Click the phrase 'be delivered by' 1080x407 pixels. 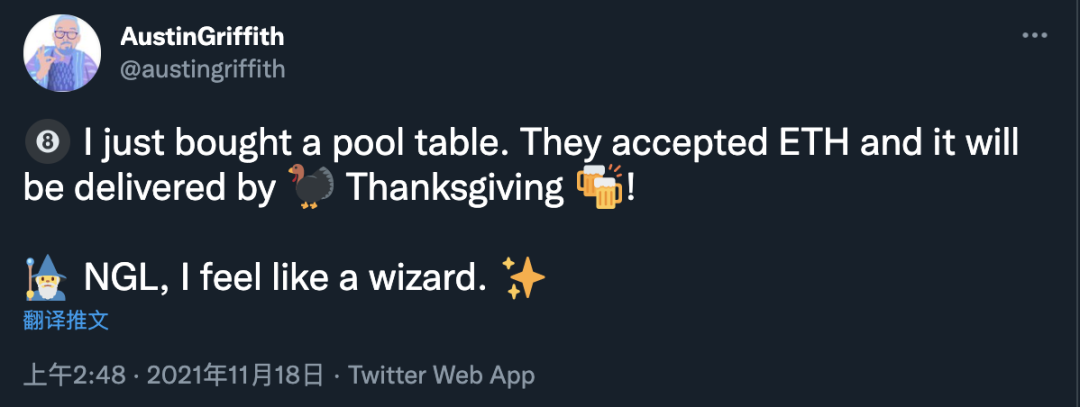pyautogui.click(x=149, y=189)
